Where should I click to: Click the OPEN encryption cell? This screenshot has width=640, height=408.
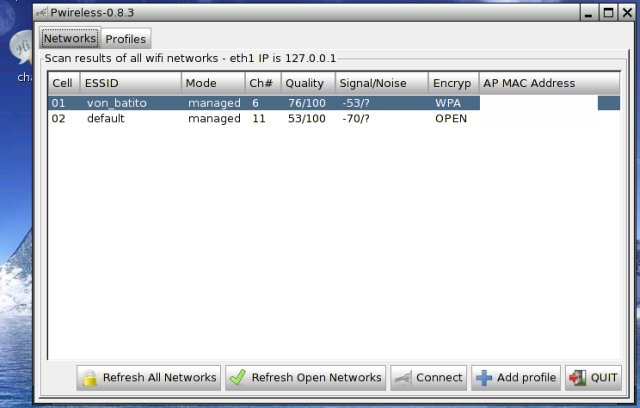pos(451,118)
